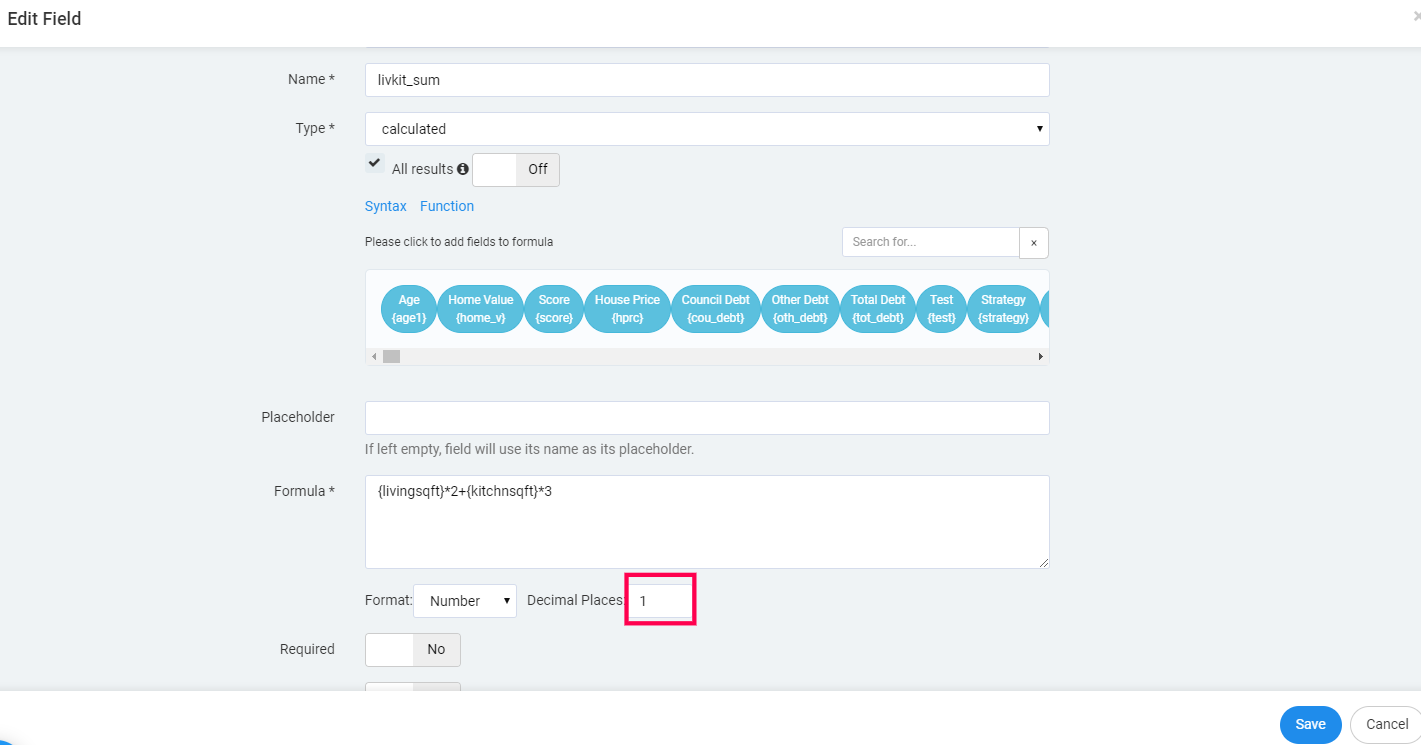Add the House Price field chip

627,309
